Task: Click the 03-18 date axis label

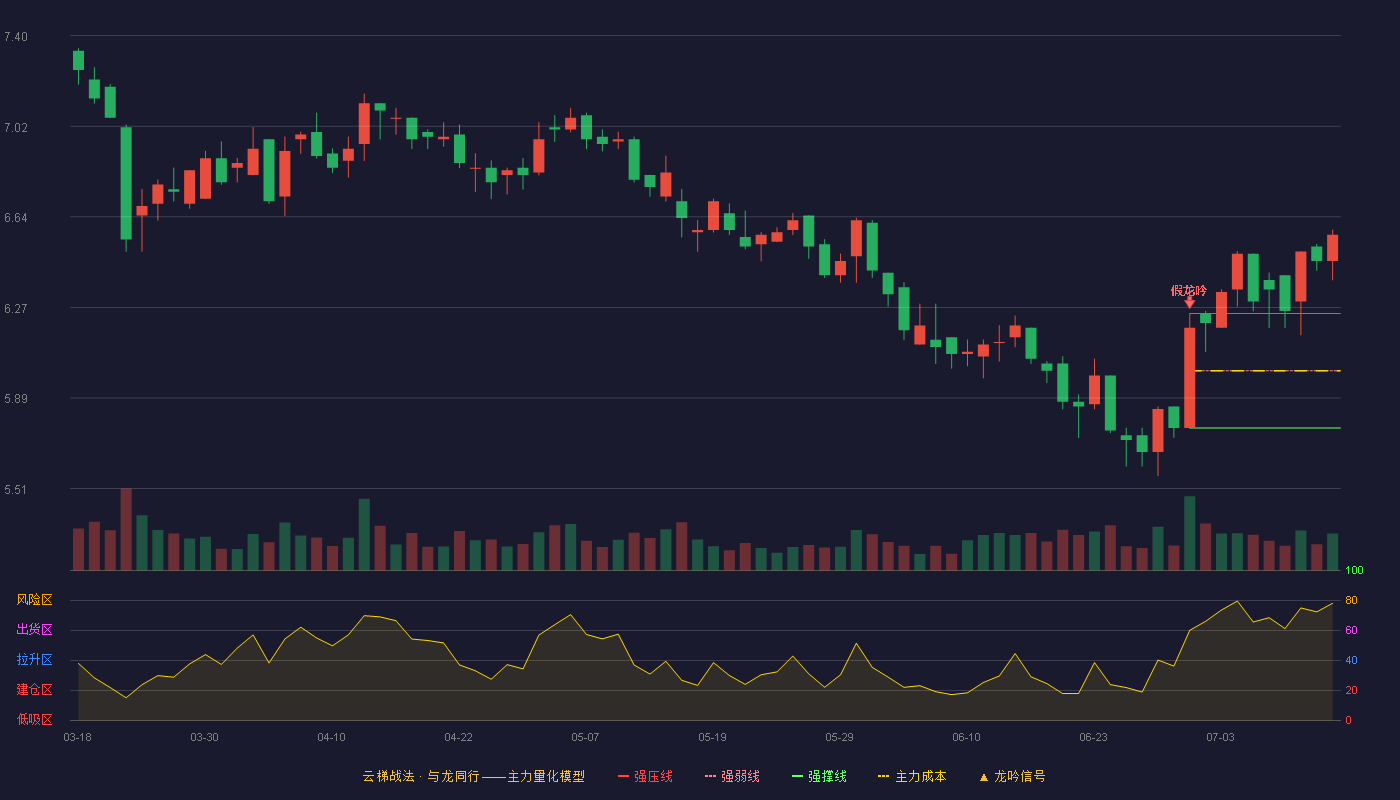Action: (77, 737)
